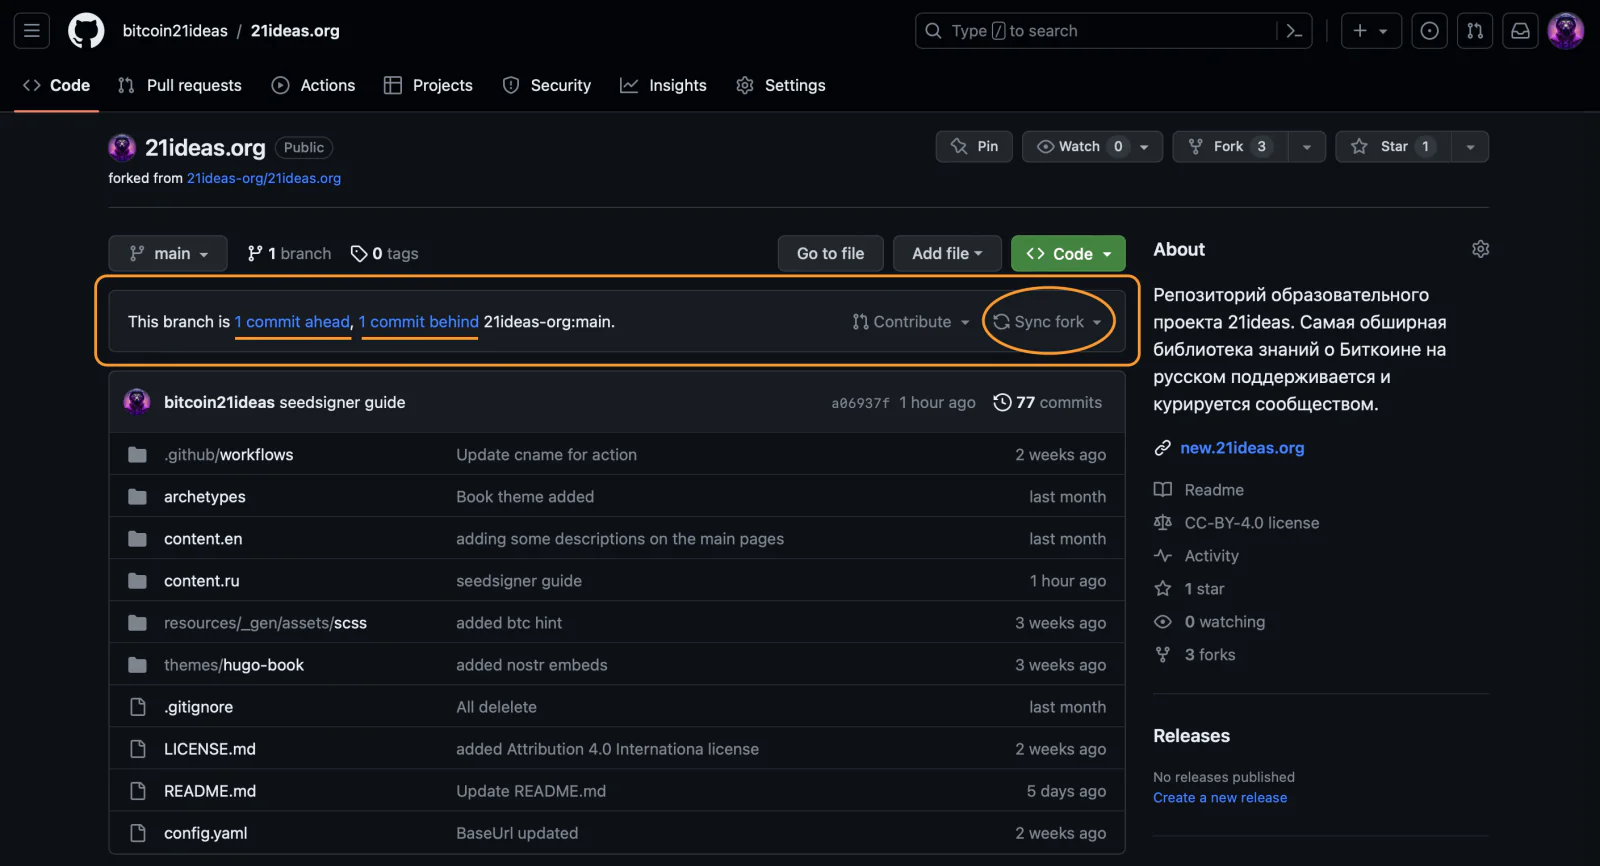Click the pulse icon next to Activity

click(1162, 556)
